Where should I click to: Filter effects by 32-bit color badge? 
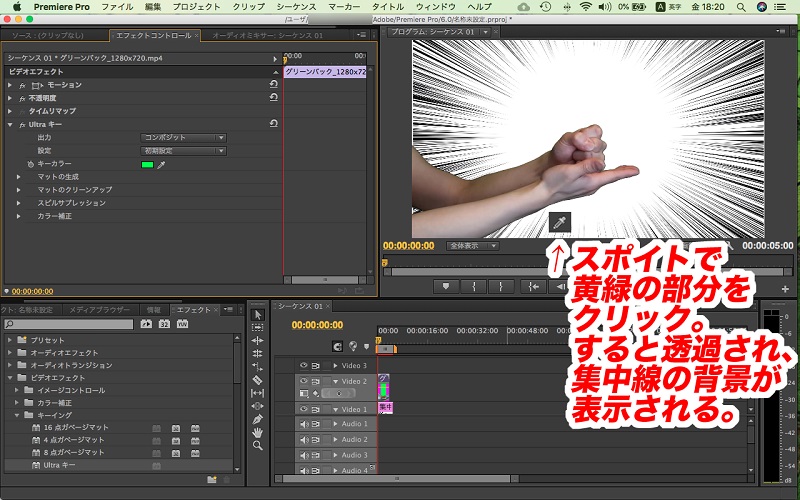[x=164, y=324]
